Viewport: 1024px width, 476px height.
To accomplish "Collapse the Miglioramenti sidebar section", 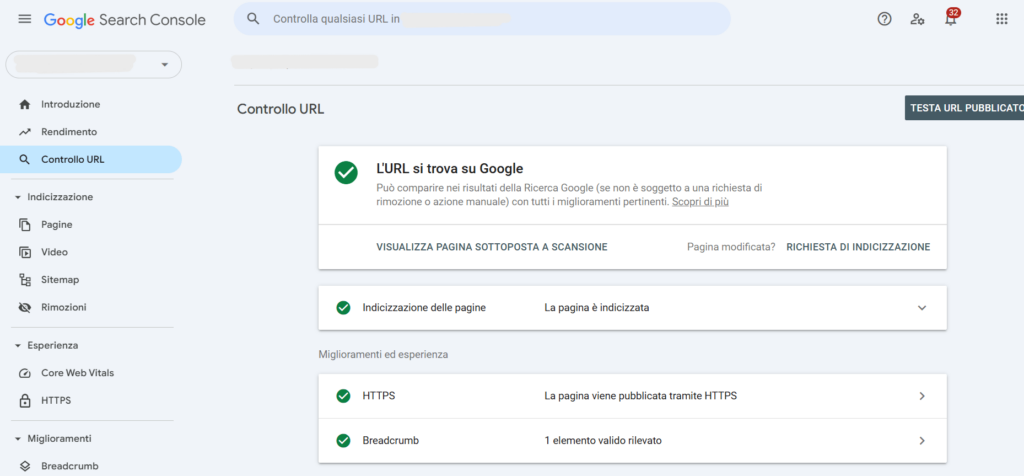I will coord(18,439).
